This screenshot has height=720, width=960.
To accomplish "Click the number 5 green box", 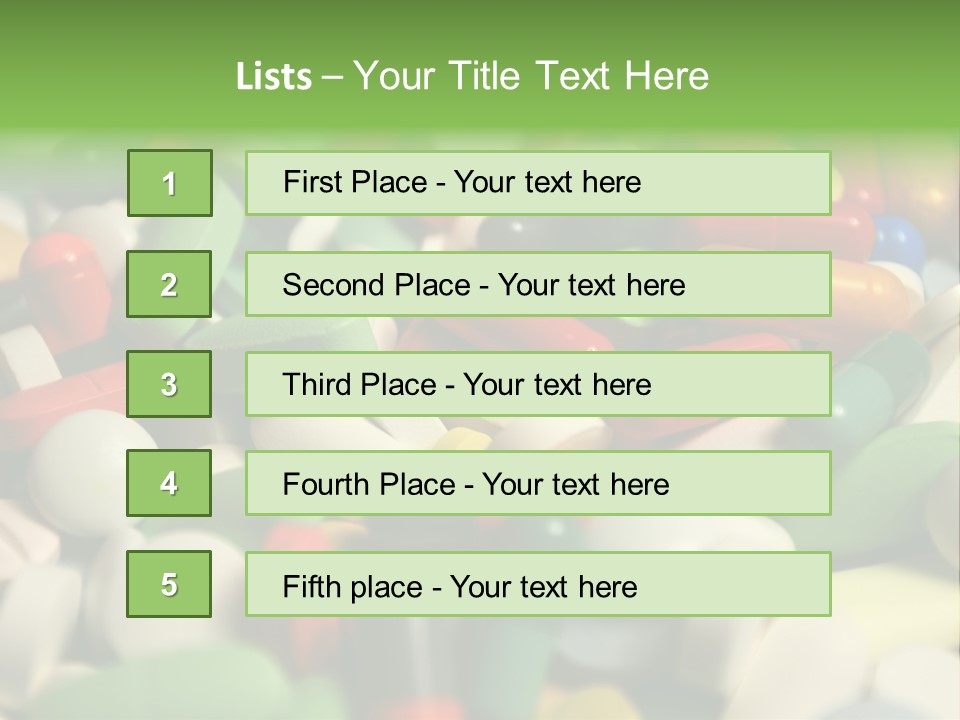I will (x=169, y=584).
